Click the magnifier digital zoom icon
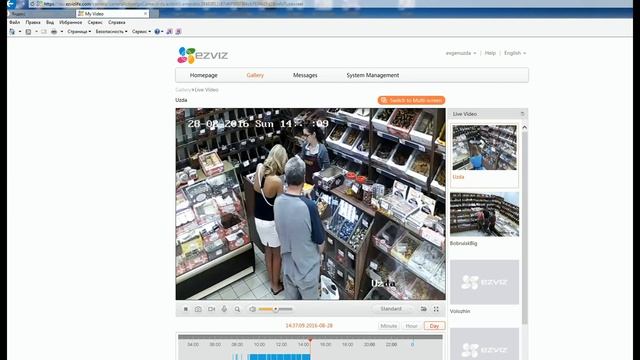This screenshot has height=360, width=640. [x=237, y=309]
